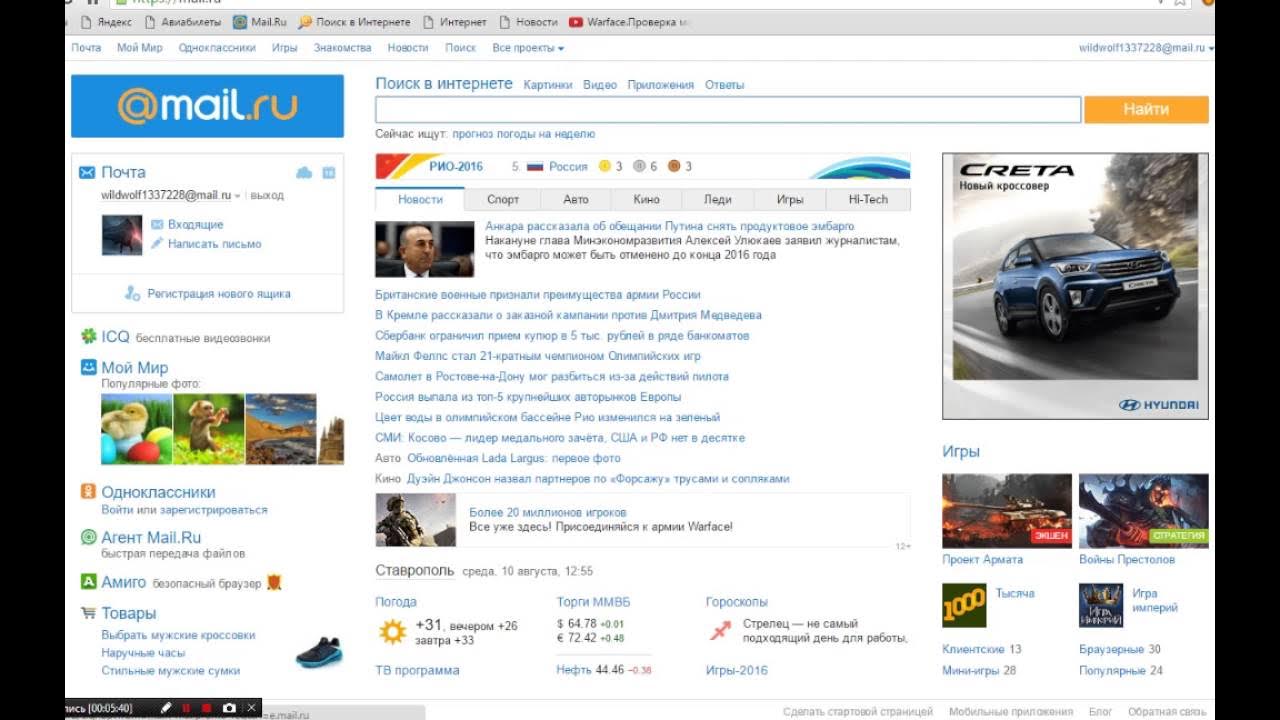Open Войны Престолов game thumbnail

click(1144, 510)
